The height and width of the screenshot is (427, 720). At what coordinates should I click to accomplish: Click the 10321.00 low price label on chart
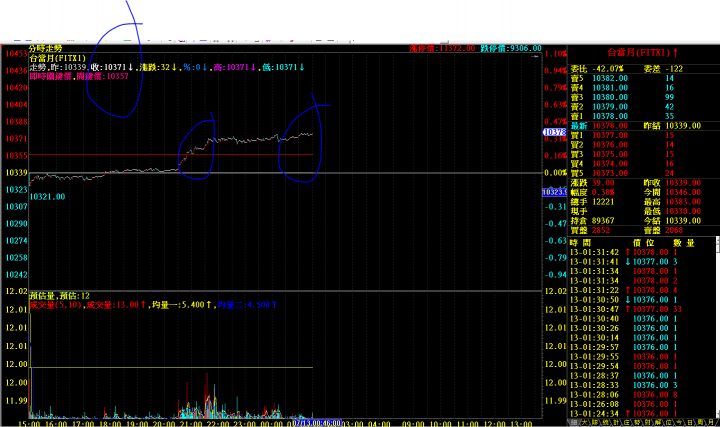click(47, 197)
